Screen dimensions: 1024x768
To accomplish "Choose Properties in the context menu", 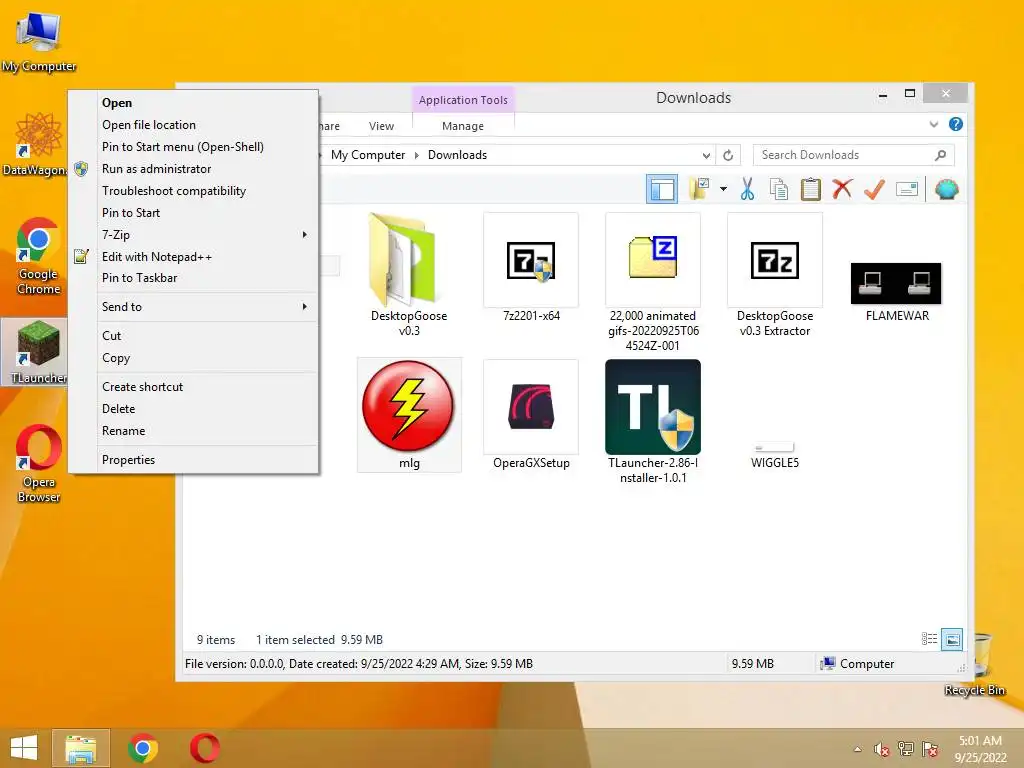I will (x=194, y=460).
